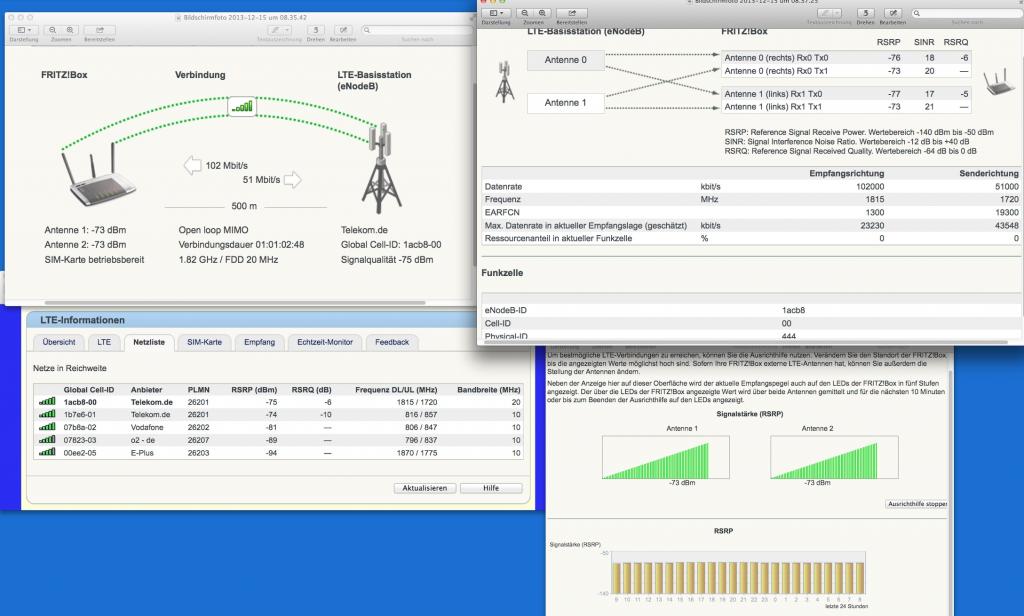Screen dimensions: 1024x616
Task: Click the signal bars icon for the Vodafone row
Action: pyautogui.click(x=47, y=427)
